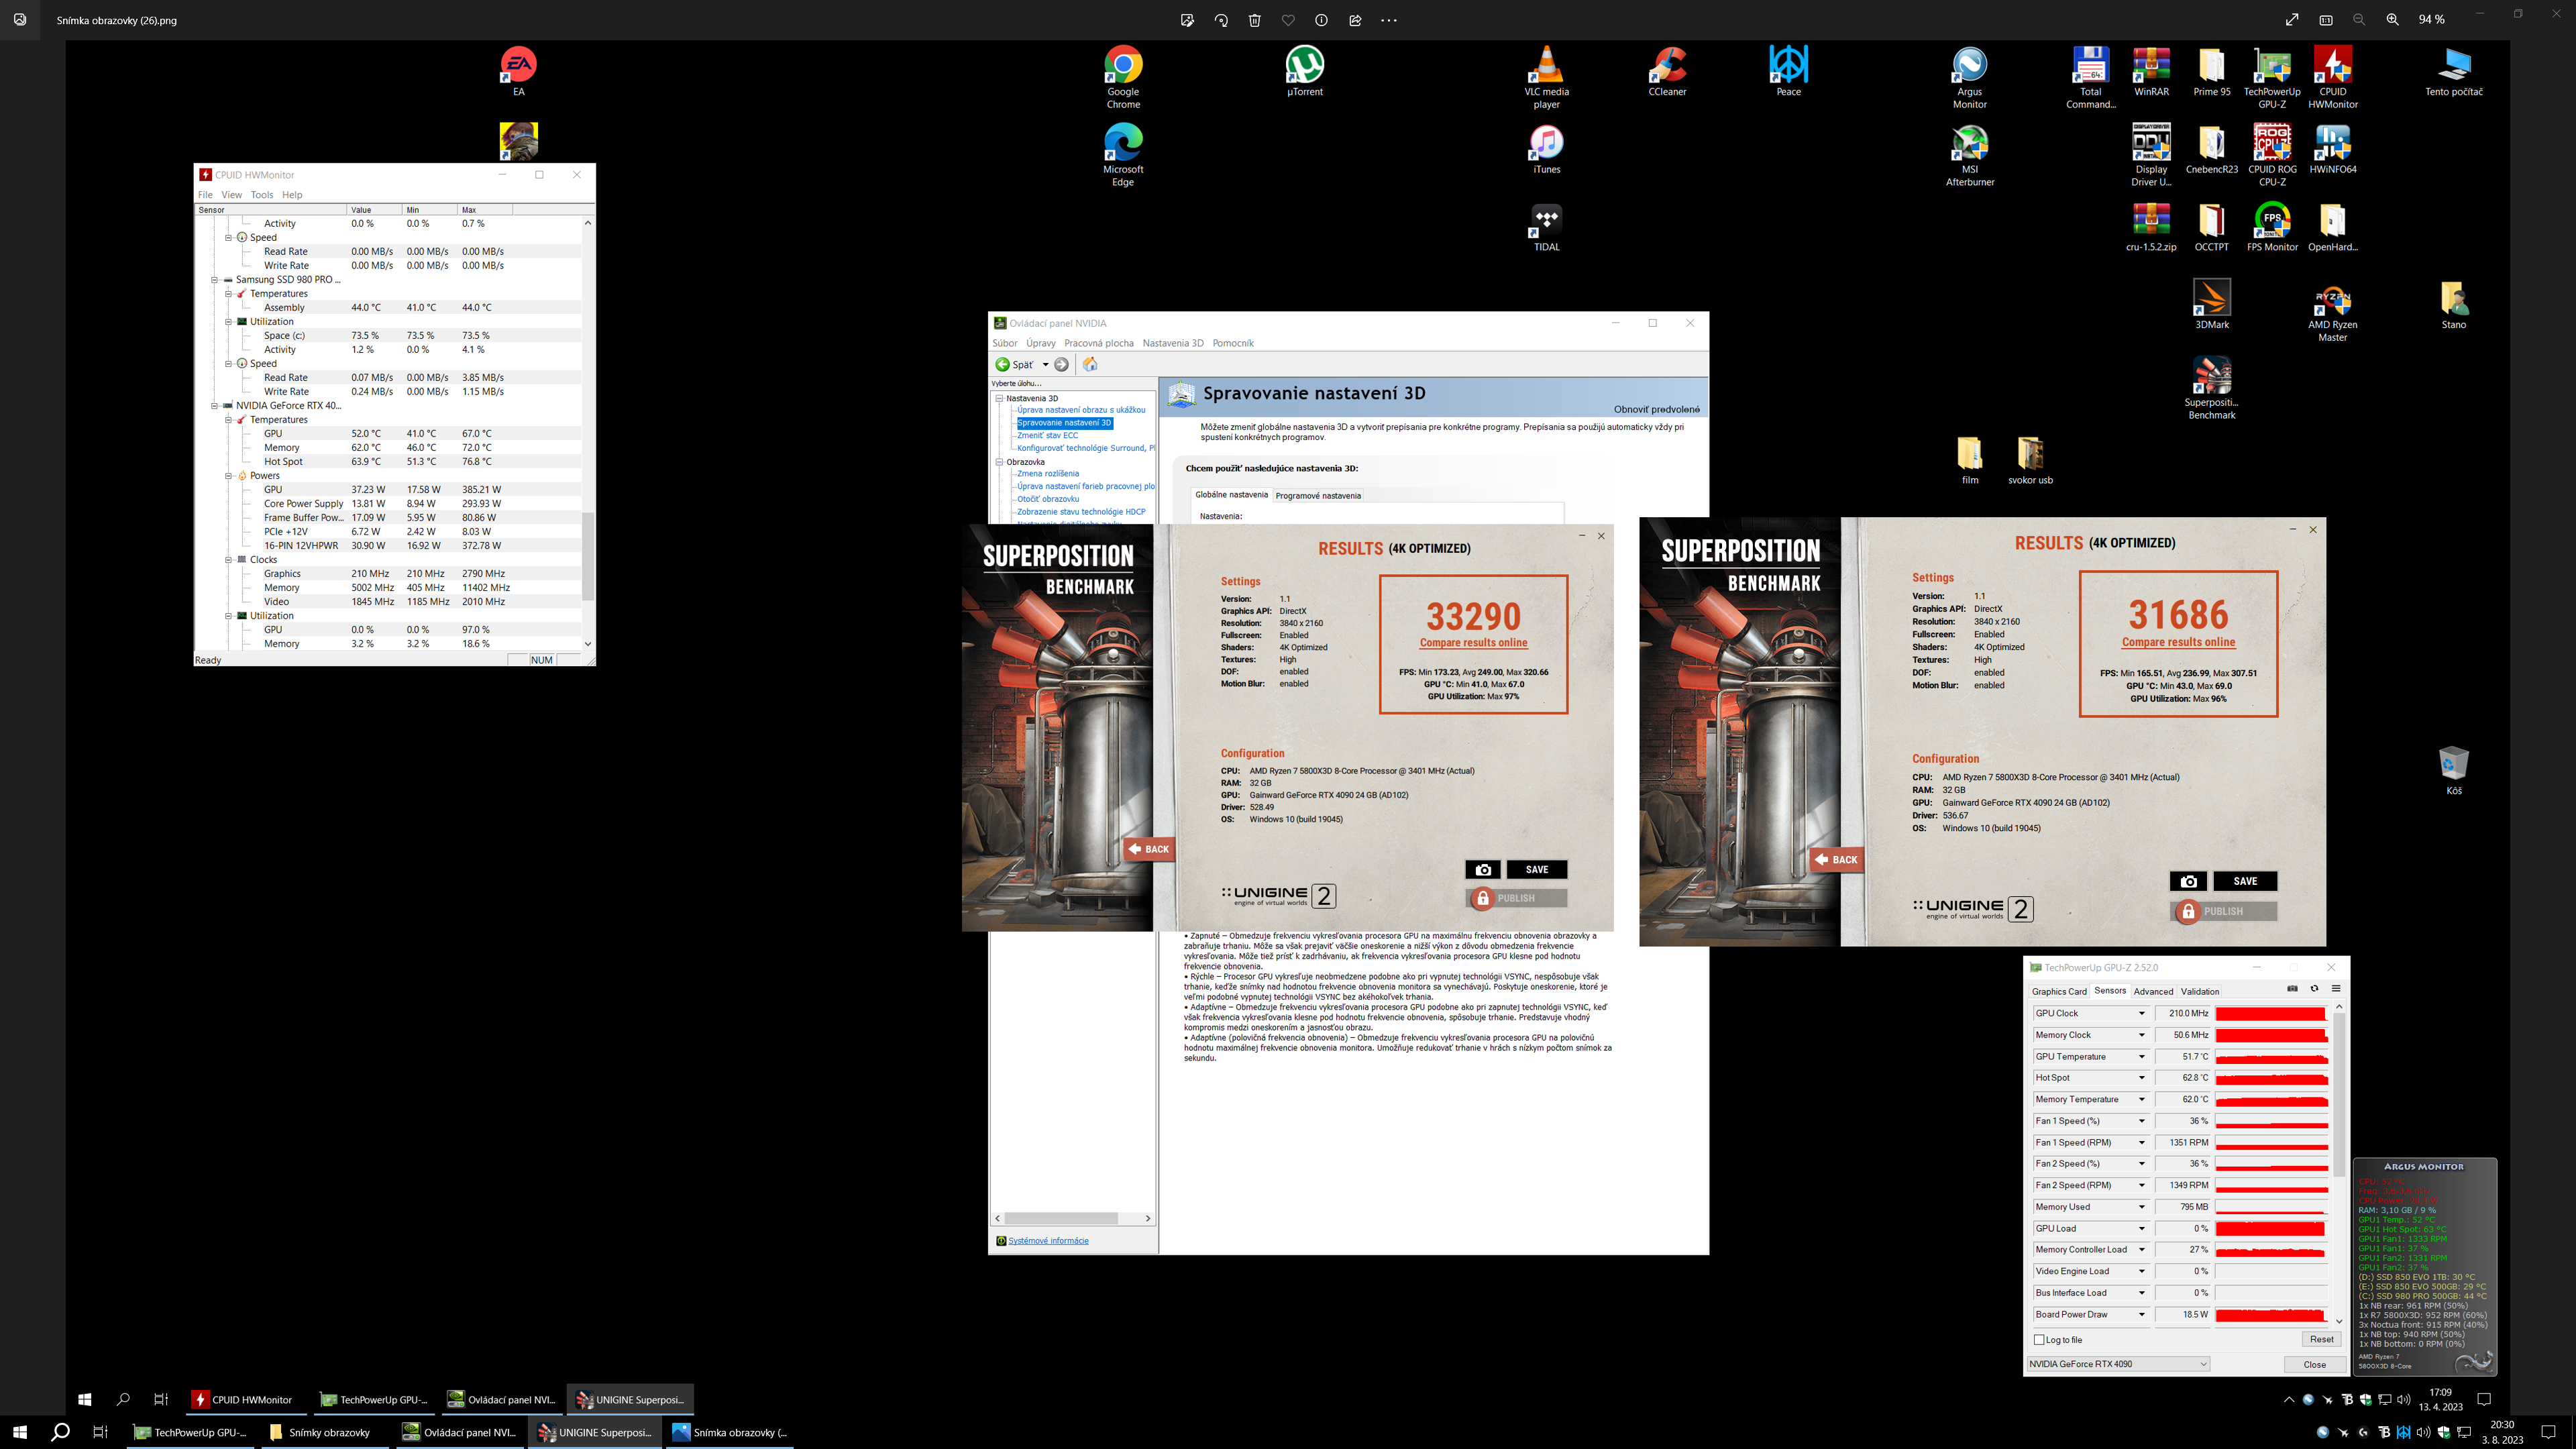Click the GPU-Z screenshot camera icon

click(2292, 989)
